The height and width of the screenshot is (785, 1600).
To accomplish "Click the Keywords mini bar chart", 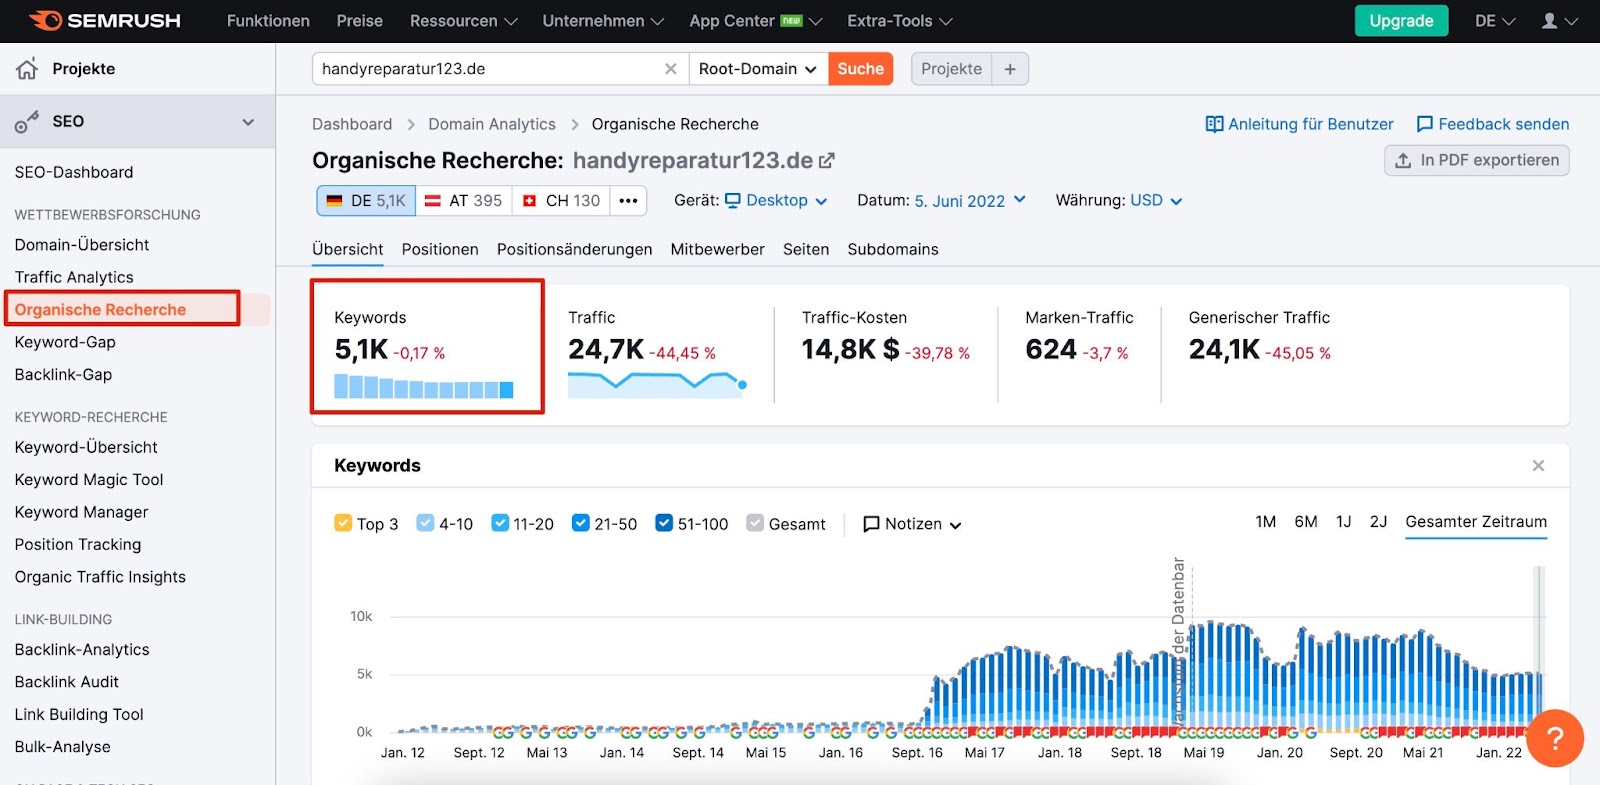I will click(x=424, y=386).
